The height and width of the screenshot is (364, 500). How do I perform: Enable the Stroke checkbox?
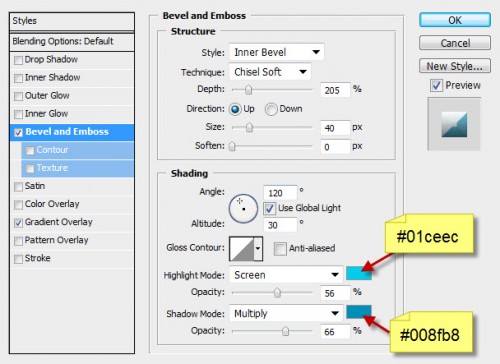tap(18, 259)
